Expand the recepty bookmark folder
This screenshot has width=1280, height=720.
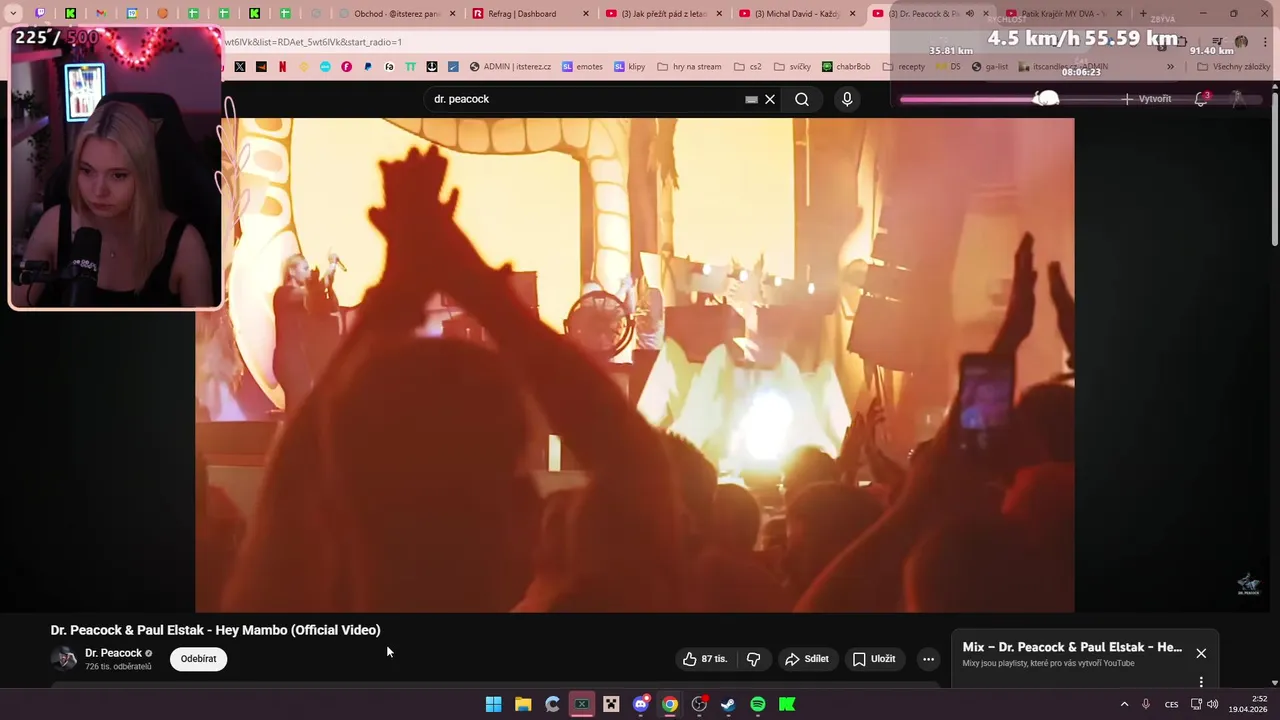904,67
